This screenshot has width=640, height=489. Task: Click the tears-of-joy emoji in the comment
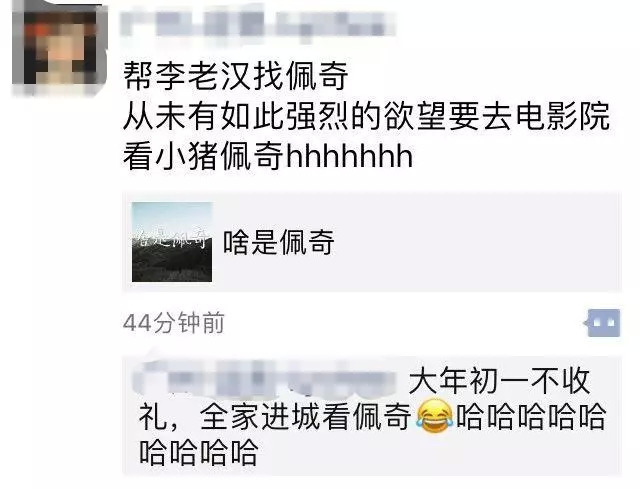435,416
